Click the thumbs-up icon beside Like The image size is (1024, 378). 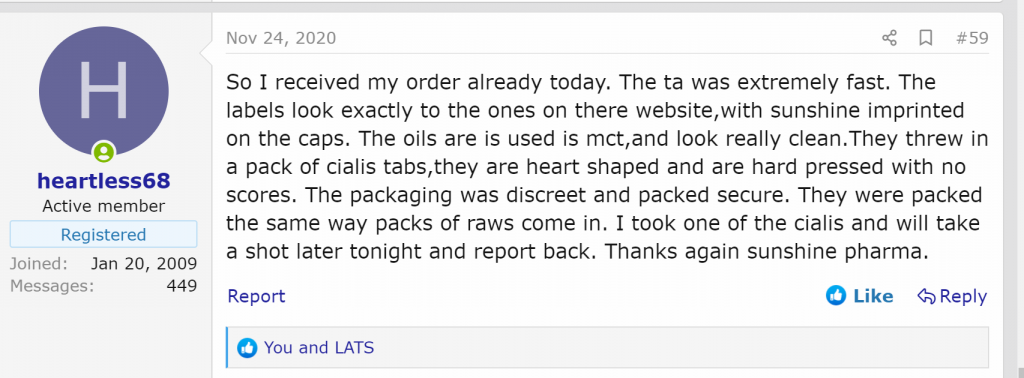coord(836,296)
